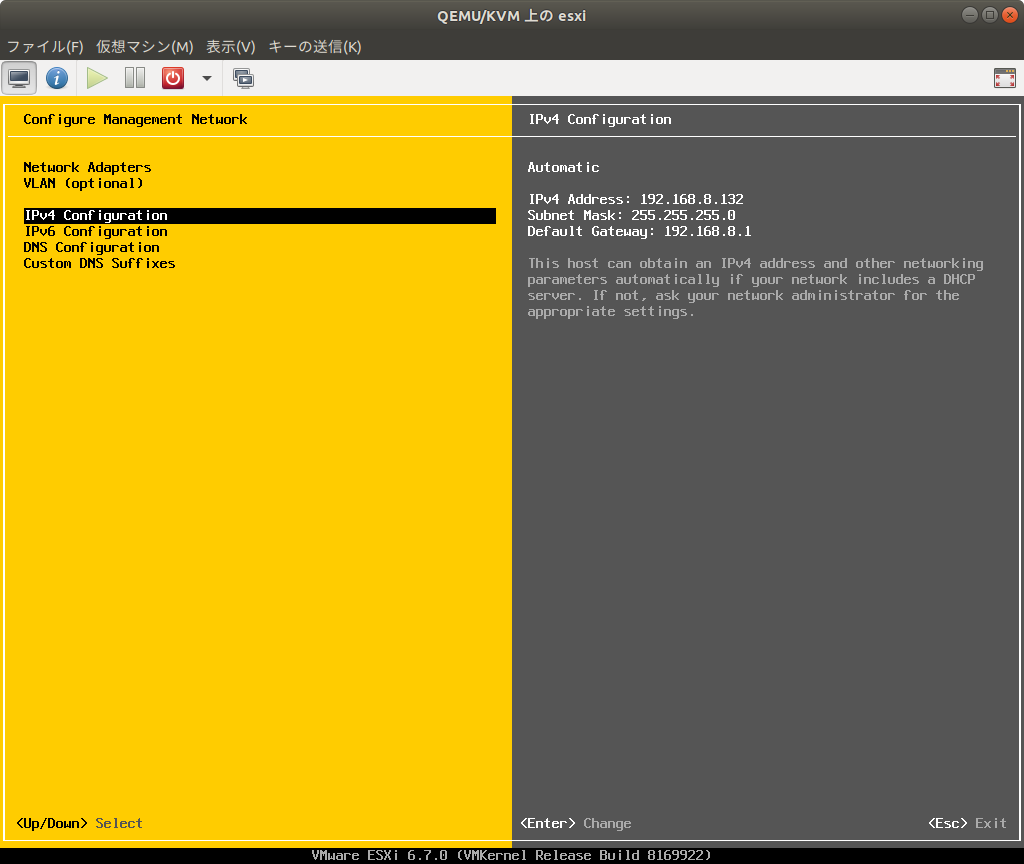This screenshot has height=864, width=1024.
Task: Click the Subnet Mask 255.255.255.0 line
Action: [x=632, y=216]
